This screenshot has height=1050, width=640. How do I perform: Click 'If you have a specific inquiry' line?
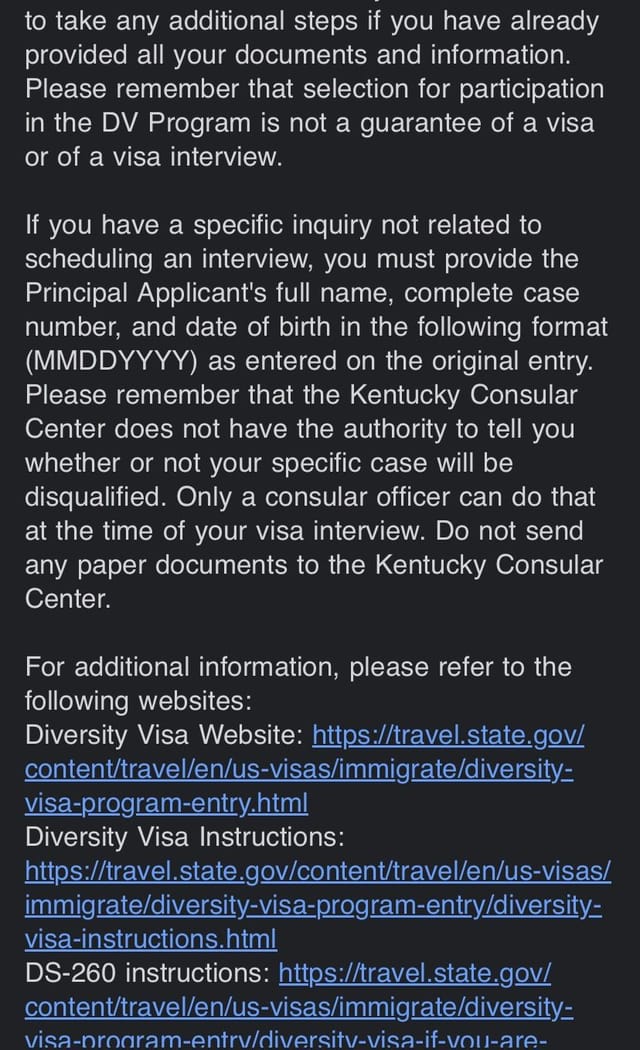pos(283,225)
